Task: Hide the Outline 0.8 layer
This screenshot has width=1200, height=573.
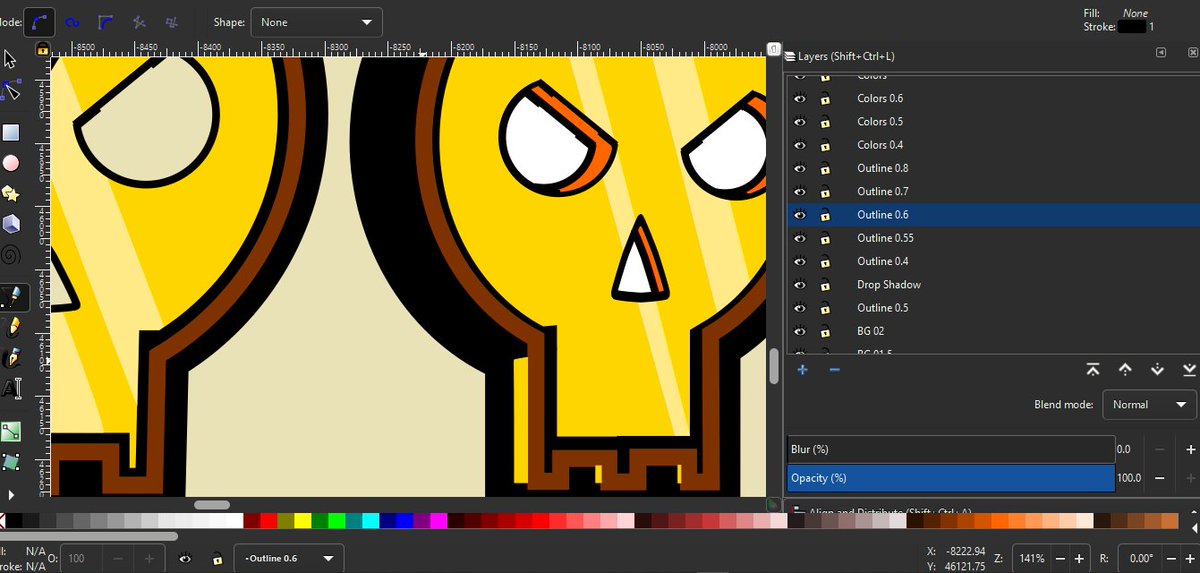Action: (x=800, y=168)
